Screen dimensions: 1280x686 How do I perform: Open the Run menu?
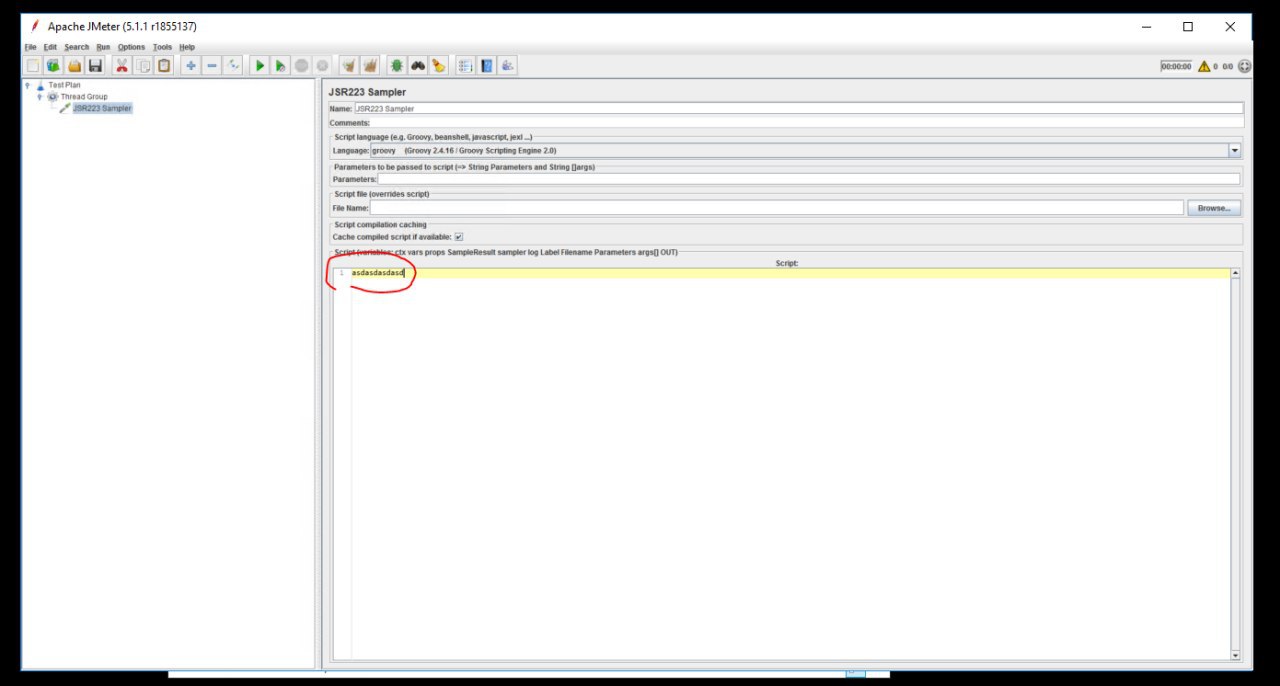103,47
